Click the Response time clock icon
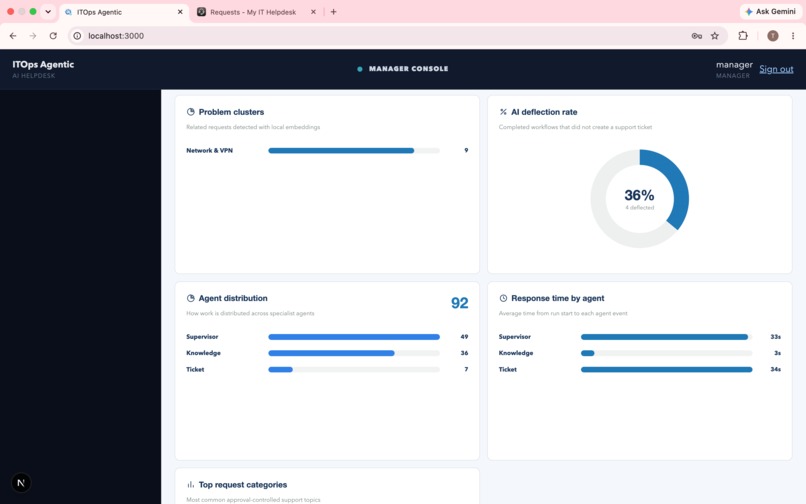 503,298
